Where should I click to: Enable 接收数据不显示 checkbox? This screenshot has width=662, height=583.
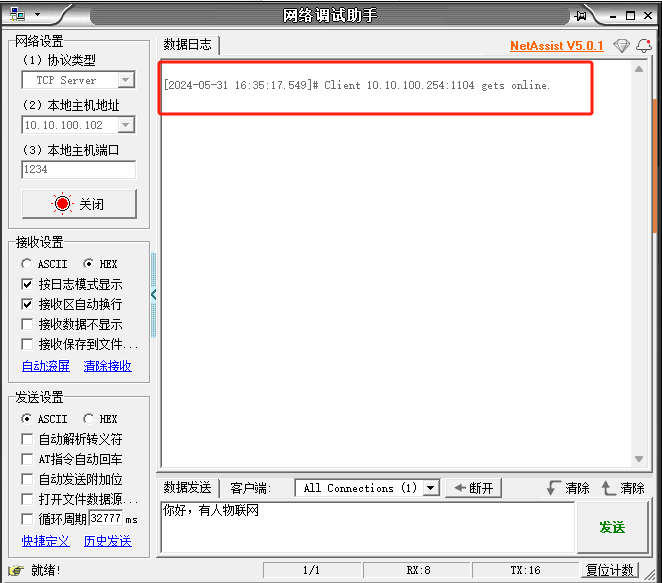coord(27,324)
